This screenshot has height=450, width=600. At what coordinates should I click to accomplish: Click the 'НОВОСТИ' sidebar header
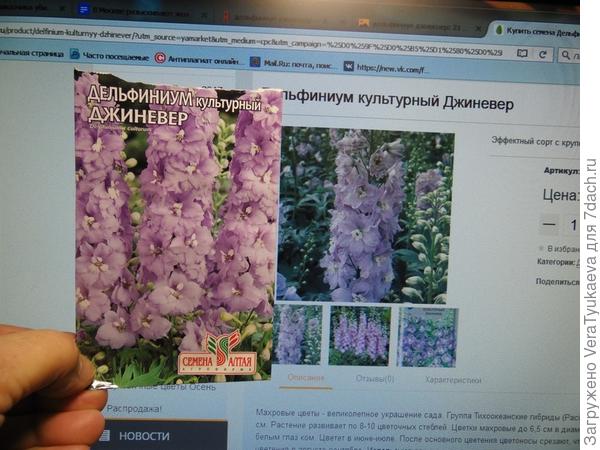144,436
